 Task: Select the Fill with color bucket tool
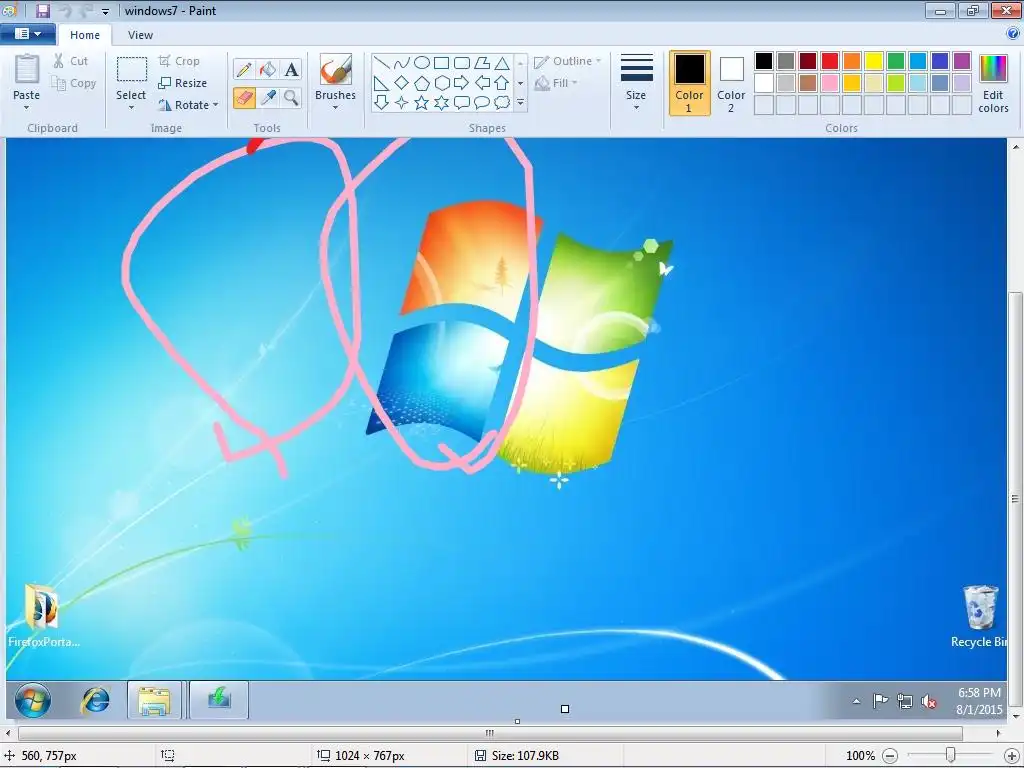[x=268, y=69]
